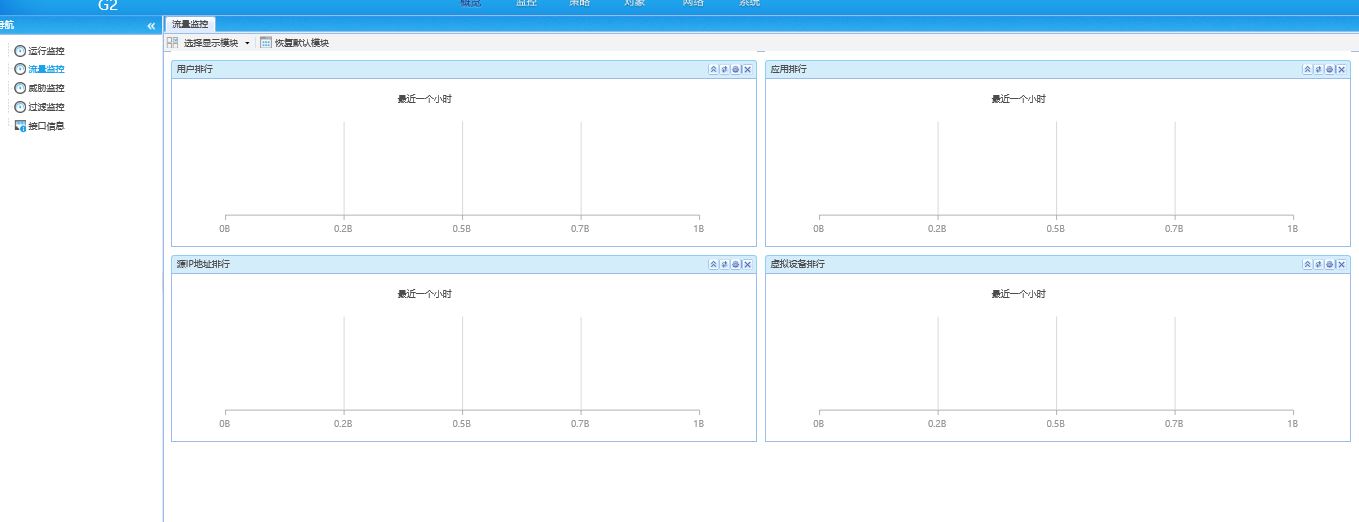Collapse the navigation sidebar with « icon
1359x522 pixels.
(151, 25)
